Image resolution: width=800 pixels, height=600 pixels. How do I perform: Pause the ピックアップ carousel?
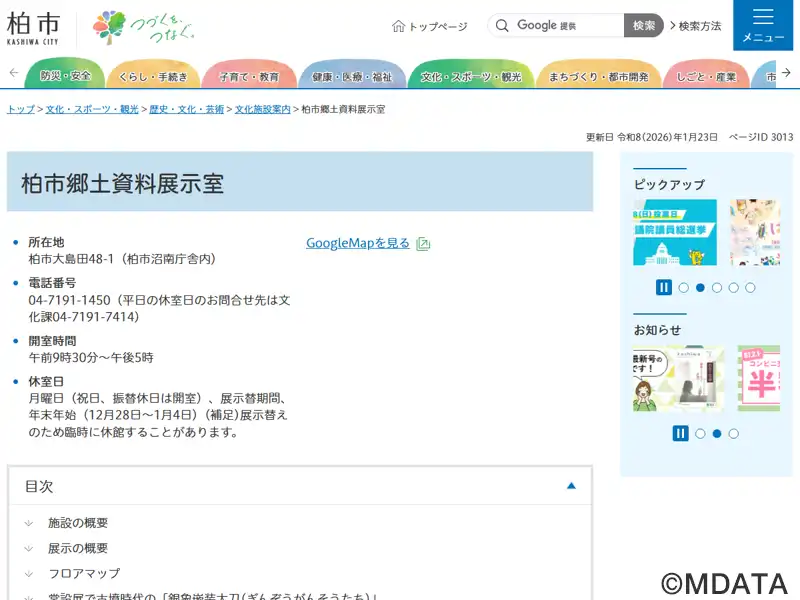(663, 288)
